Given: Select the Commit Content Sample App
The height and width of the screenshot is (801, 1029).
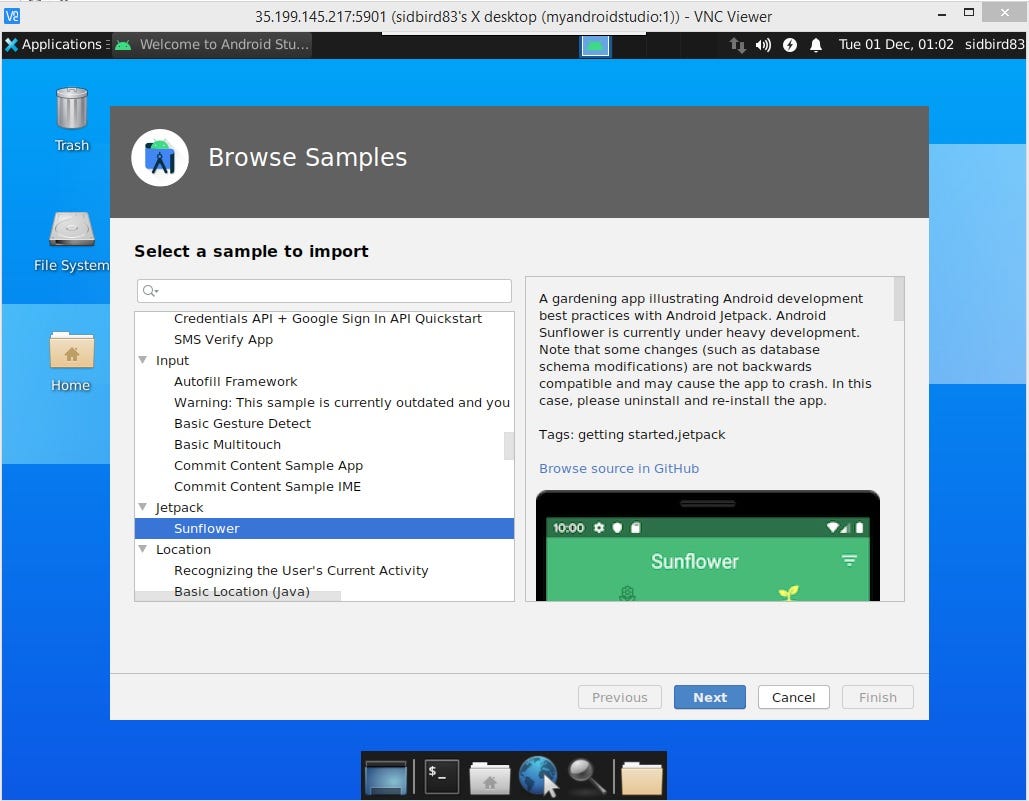Looking at the screenshot, I should click(268, 465).
